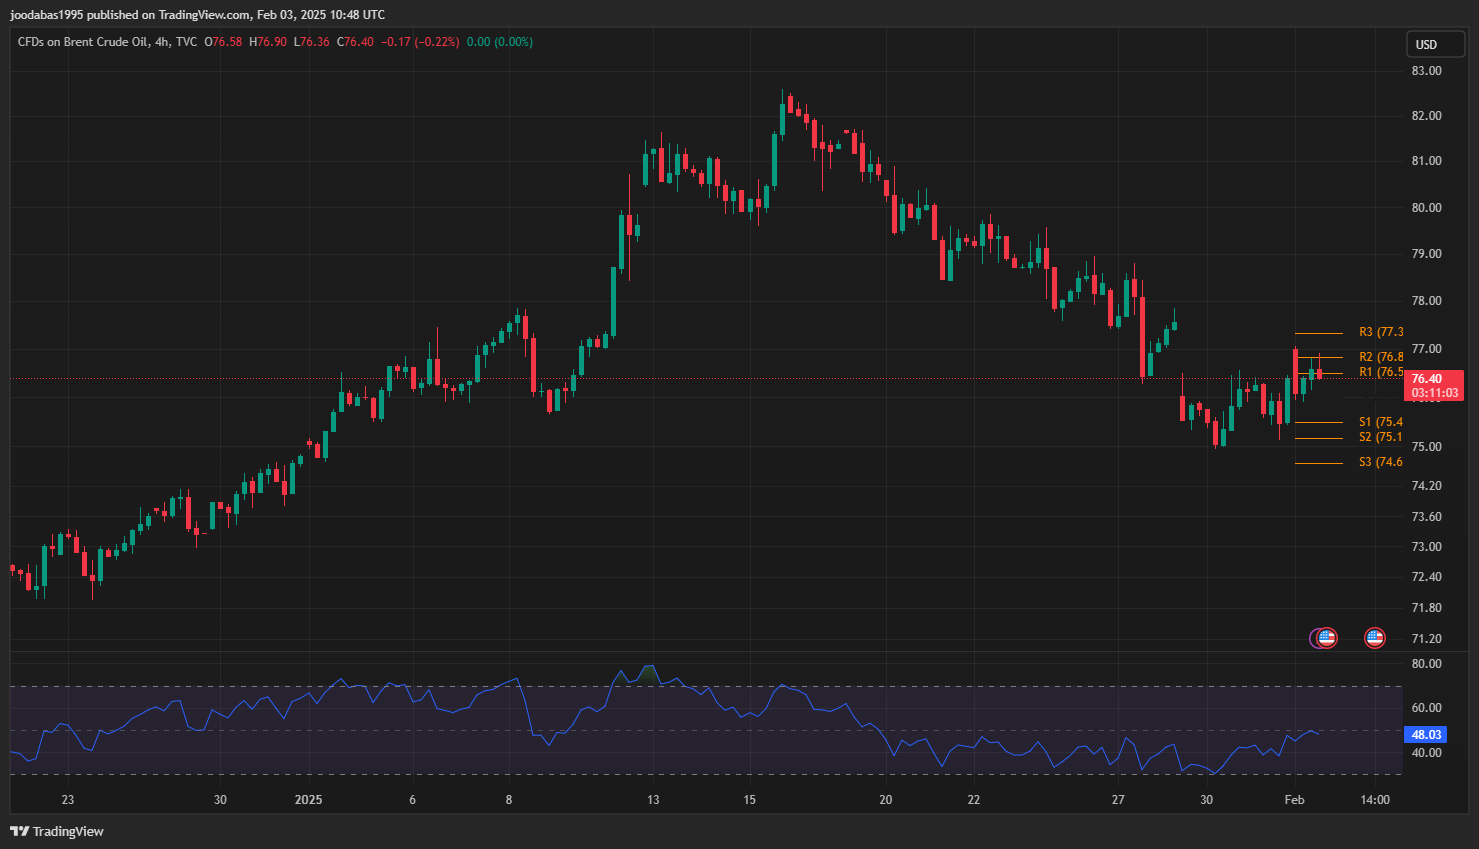Click the 72.40 price axis label
The height and width of the screenshot is (849, 1479).
coord(1426,577)
